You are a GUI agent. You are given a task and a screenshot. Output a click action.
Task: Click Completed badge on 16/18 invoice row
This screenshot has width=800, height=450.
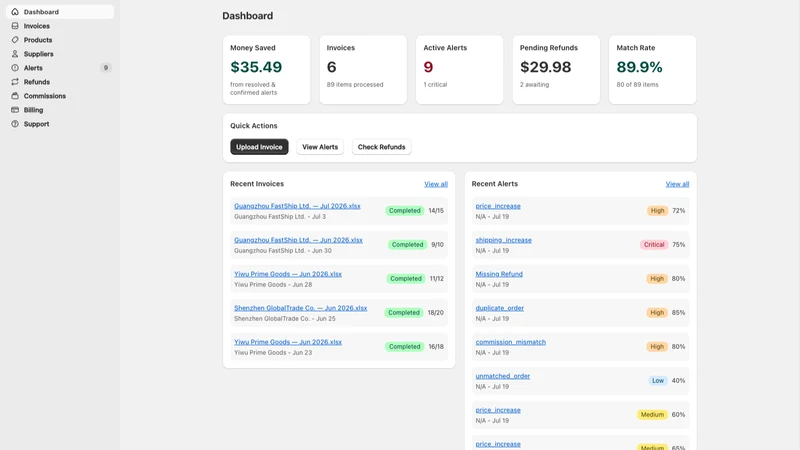coord(405,347)
